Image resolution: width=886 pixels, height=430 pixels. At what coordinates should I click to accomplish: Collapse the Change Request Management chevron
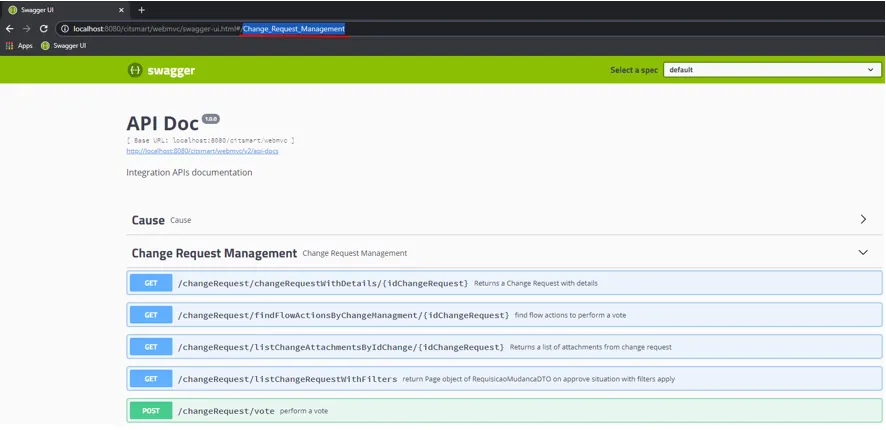coord(863,253)
